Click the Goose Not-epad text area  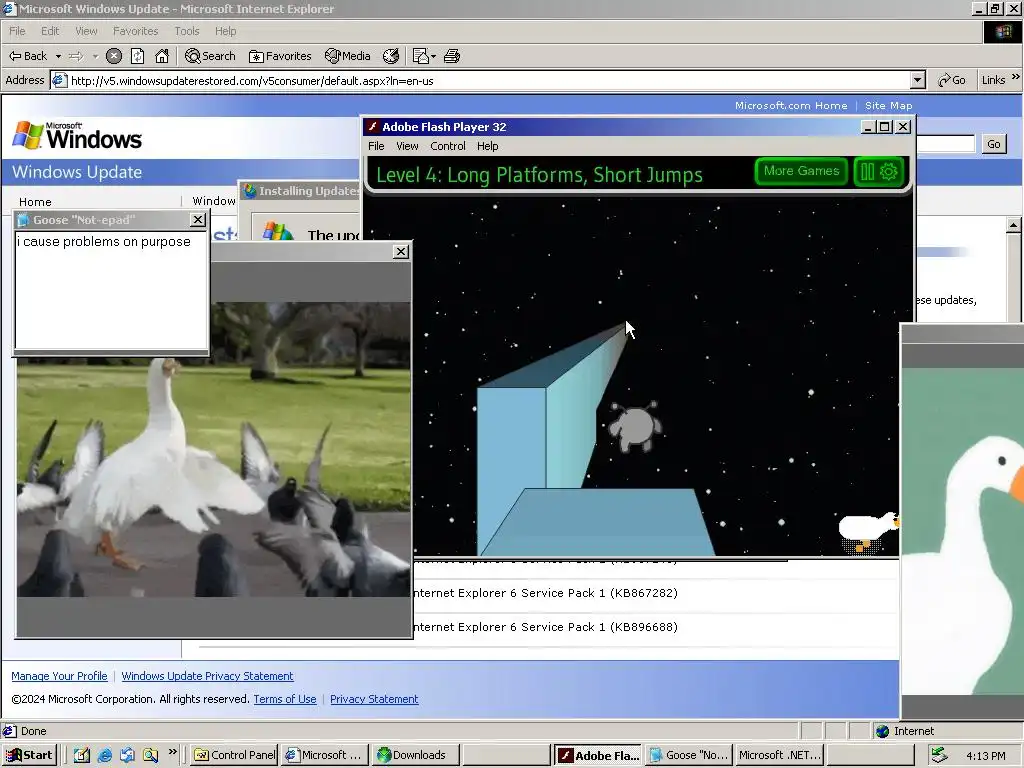coord(111,289)
